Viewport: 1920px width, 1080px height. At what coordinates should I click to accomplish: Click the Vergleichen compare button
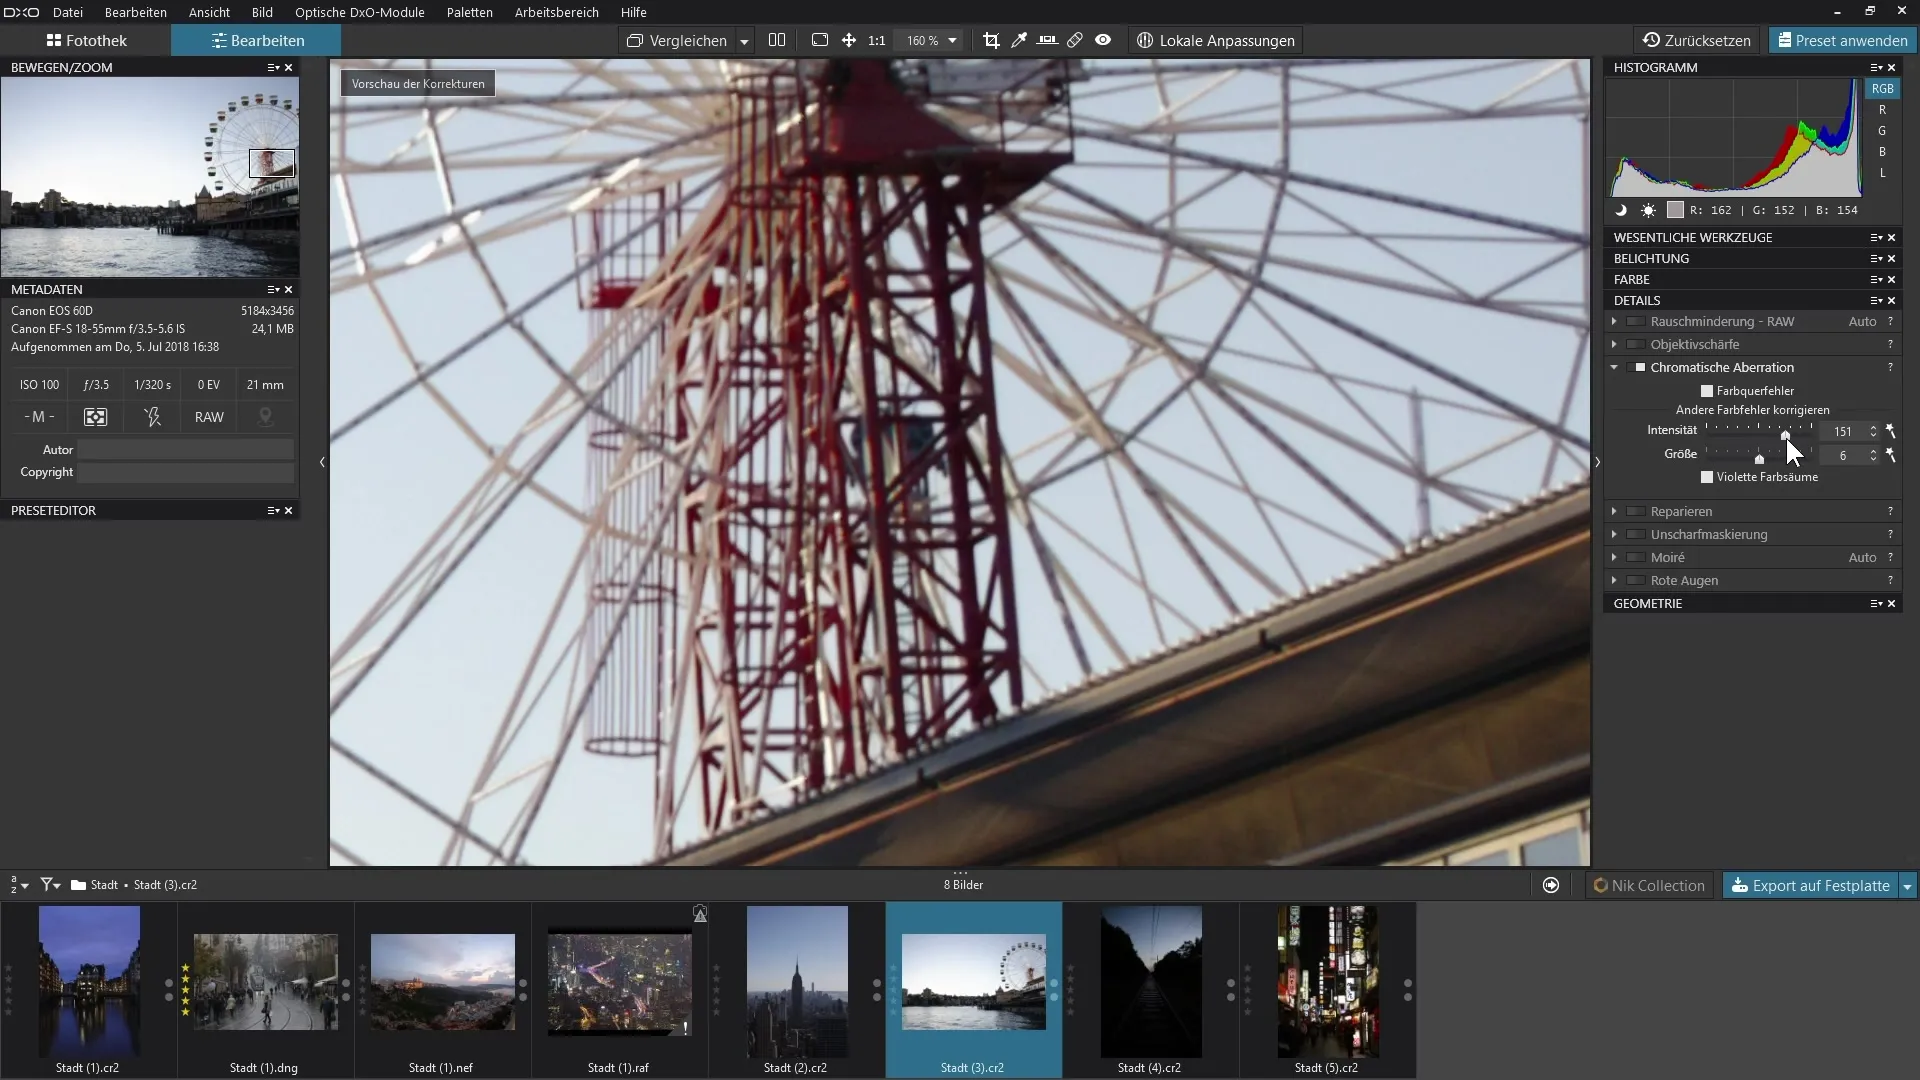[x=677, y=40]
